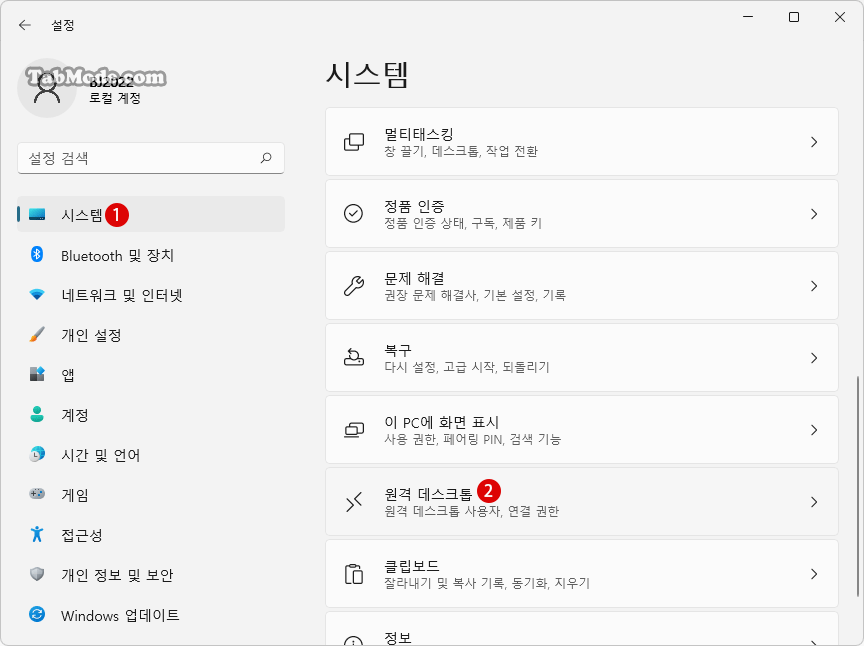Image resolution: width=864 pixels, height=646 pixels.
Task: Click 로컬 계정 account label
Action: [115, 98]
